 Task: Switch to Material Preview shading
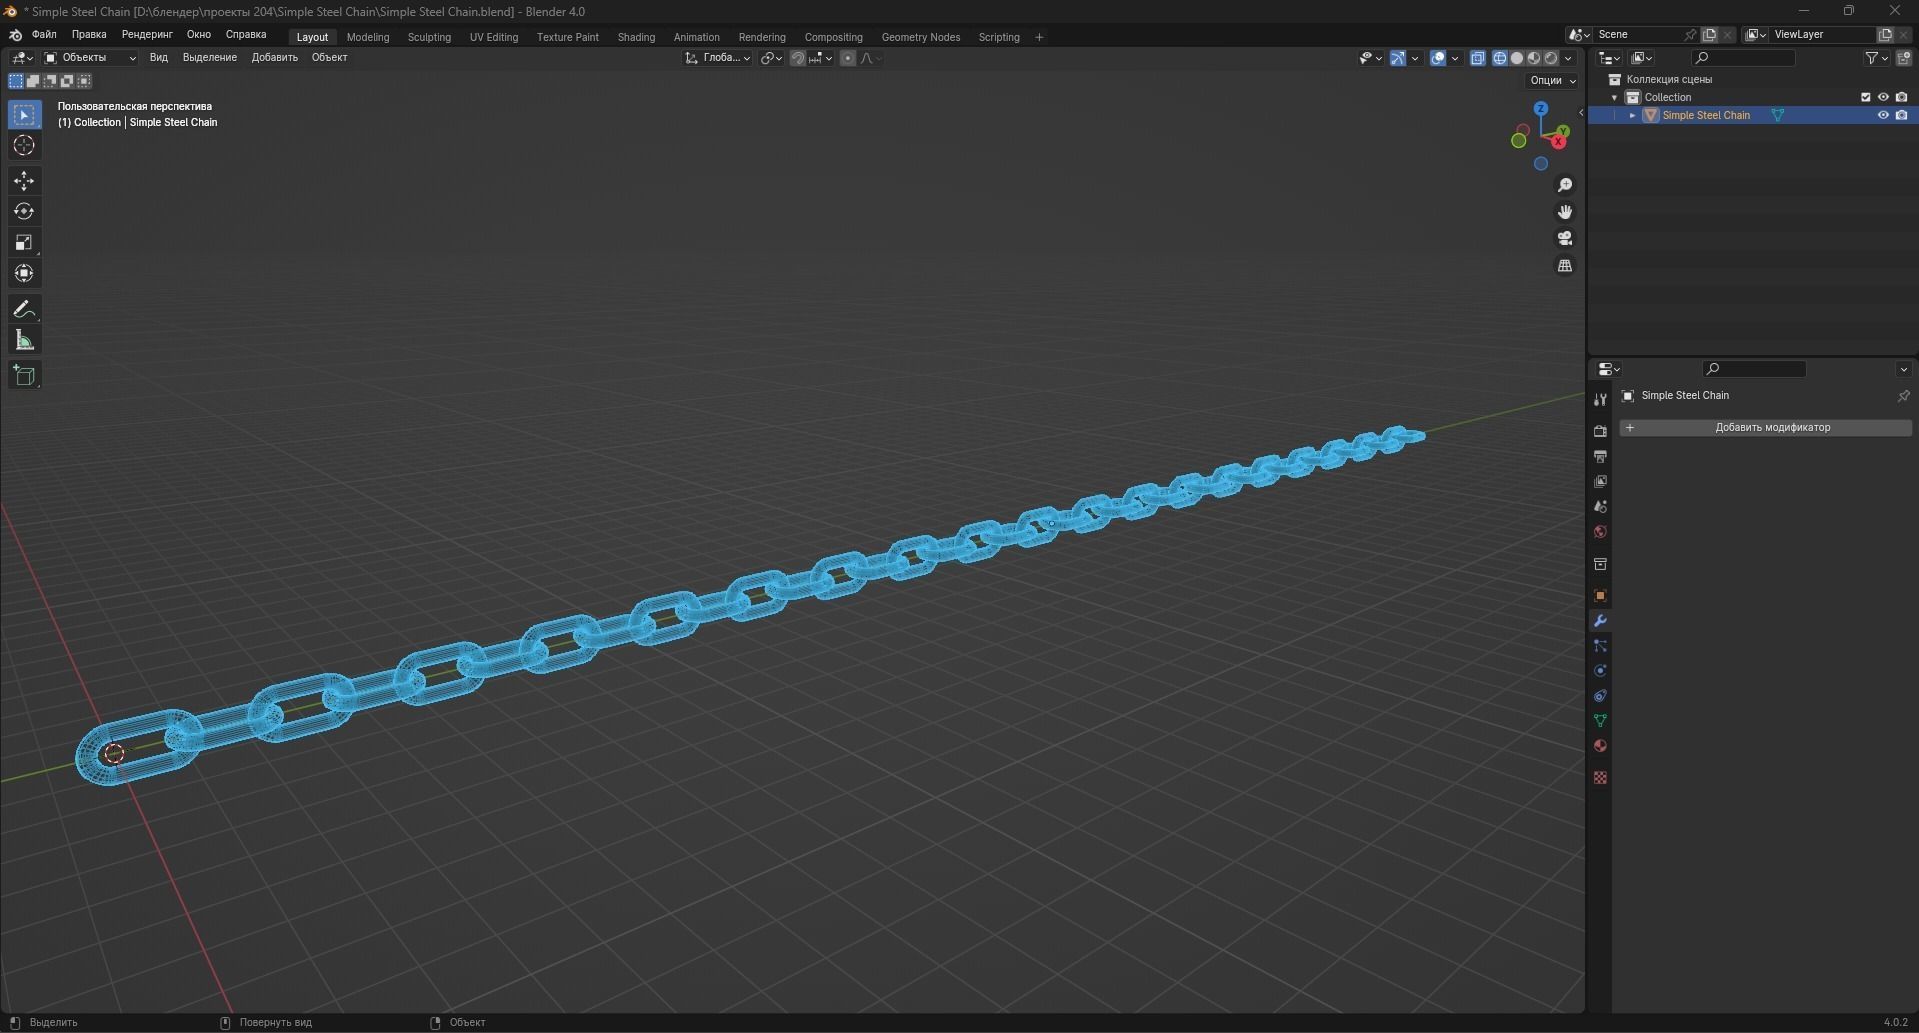coord(1534,58)
